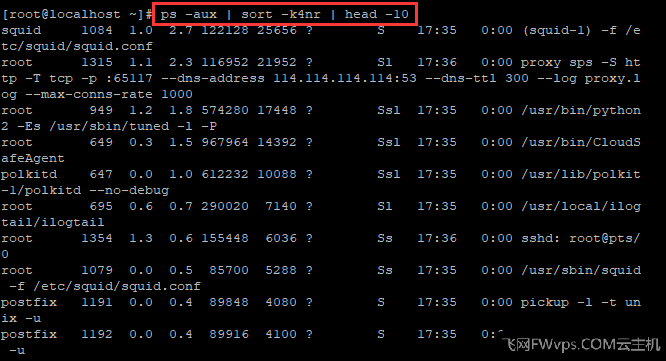Click the VSZ value 612232

(x=225, y=175)
